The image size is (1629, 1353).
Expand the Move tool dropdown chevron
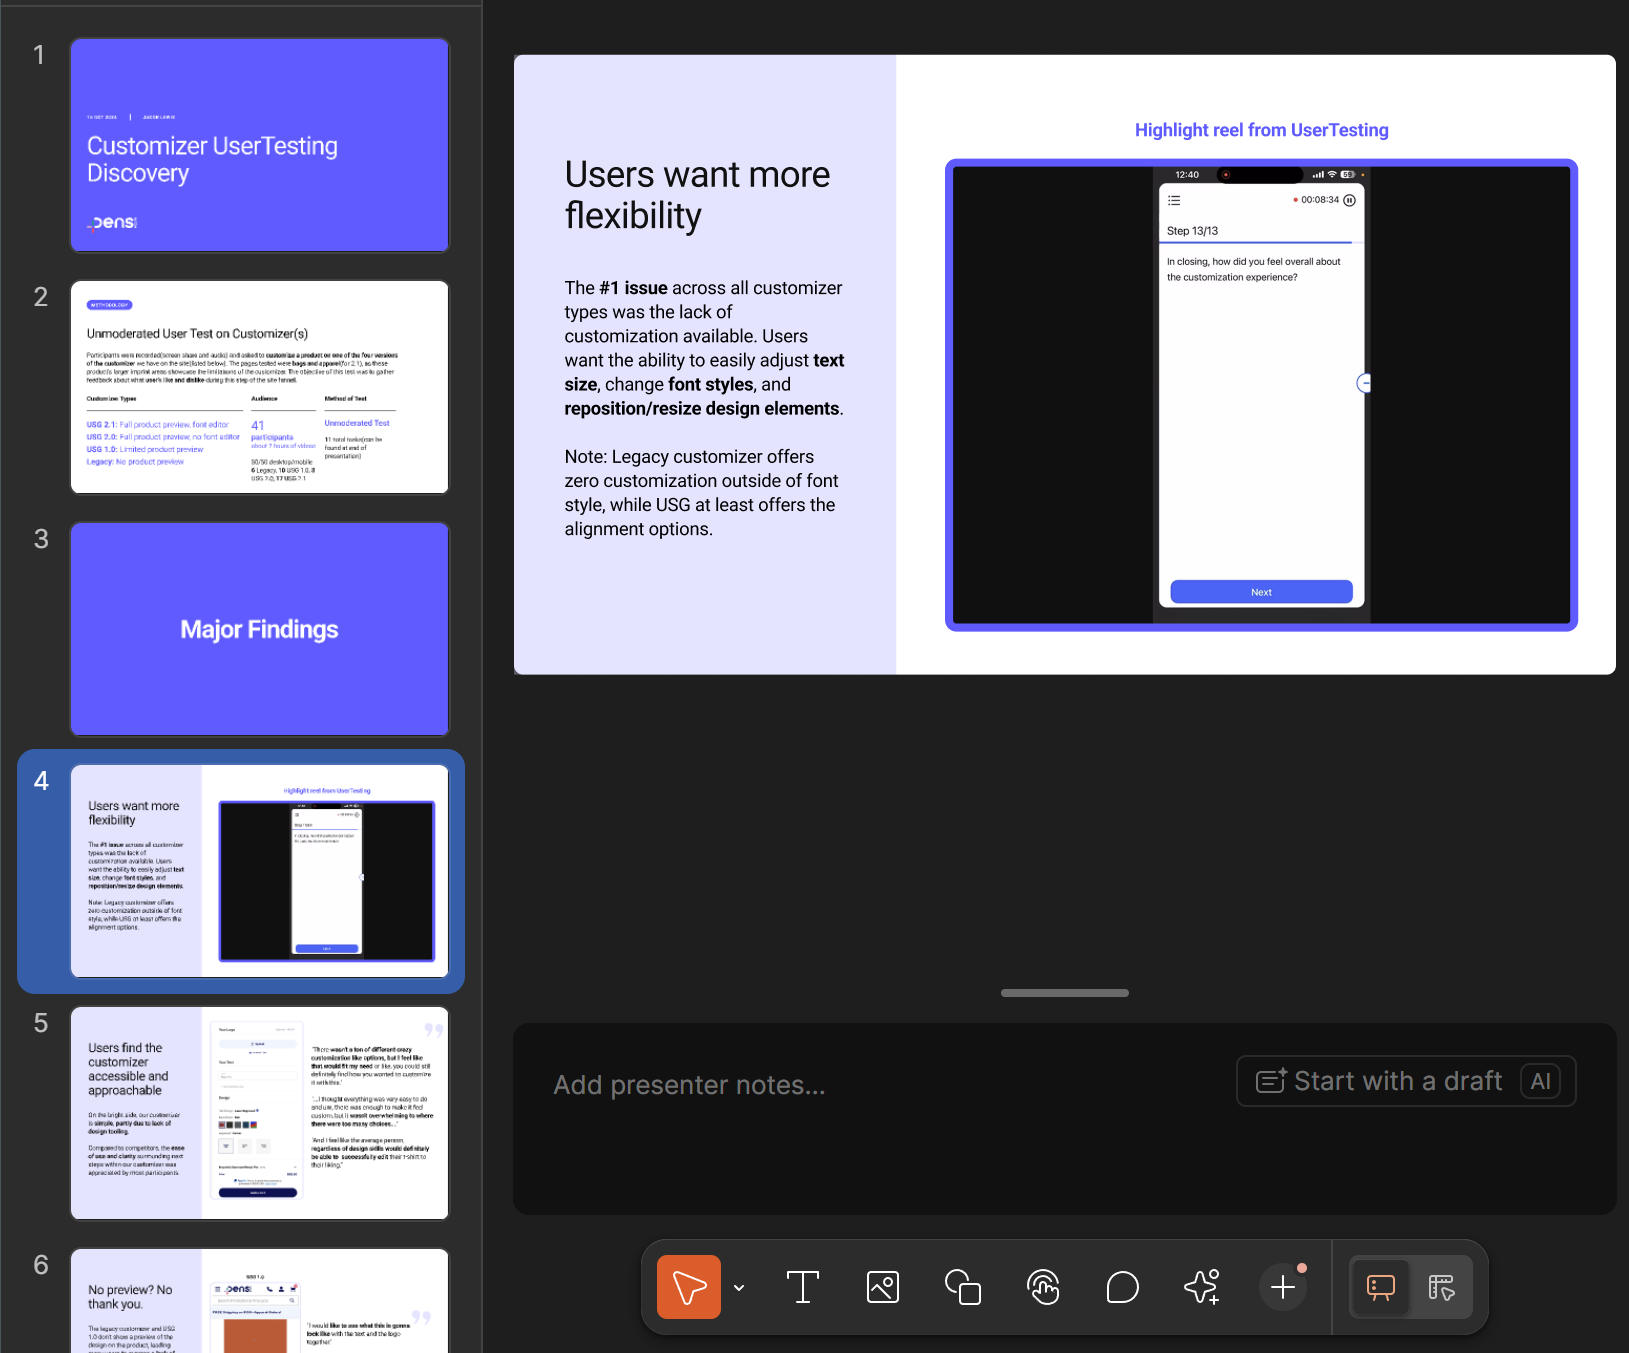click(x=739, y=1287)
